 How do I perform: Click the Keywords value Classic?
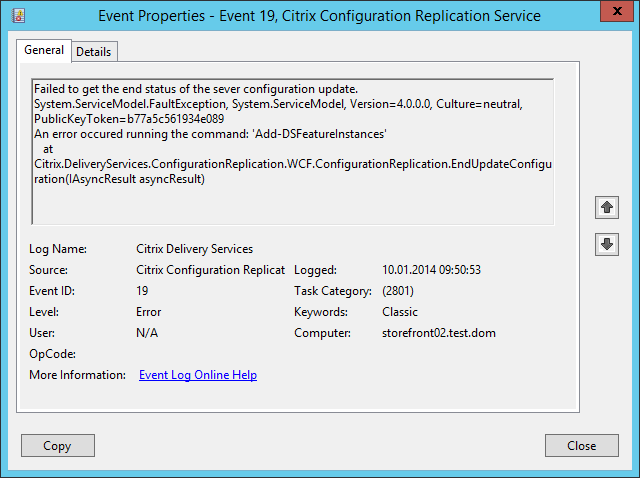point(400,312)
